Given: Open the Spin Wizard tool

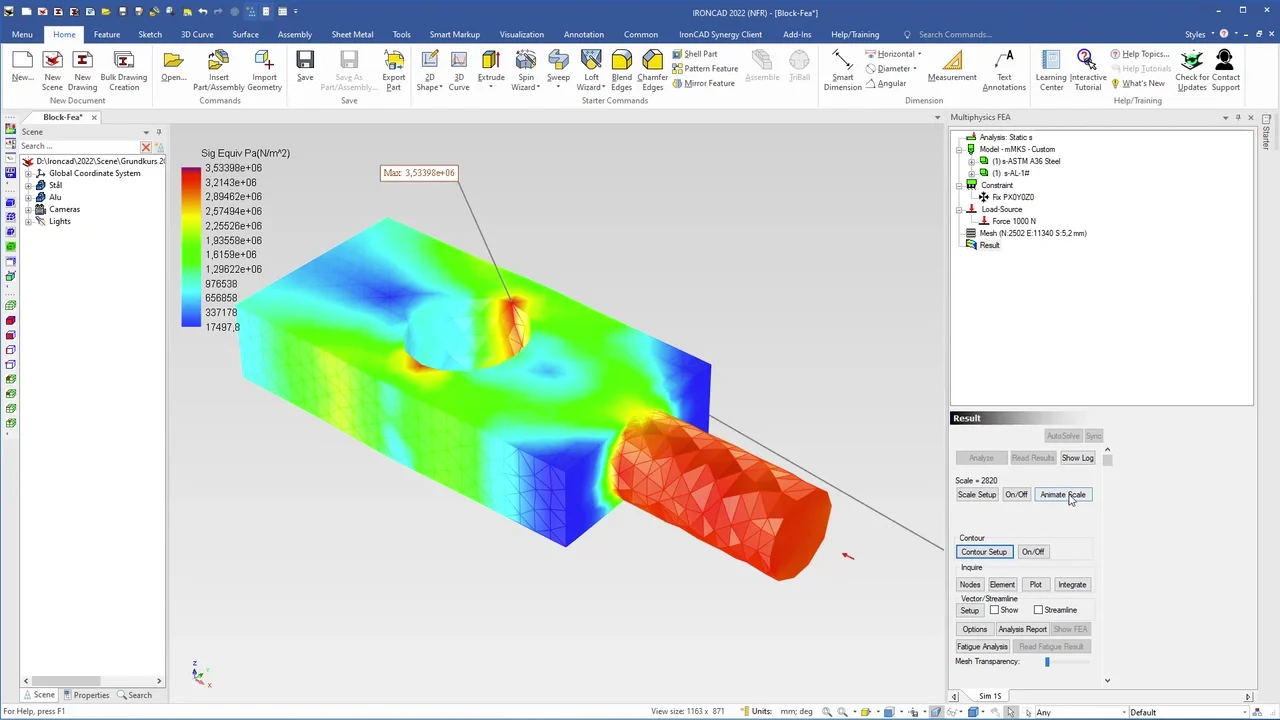Looking at the screenshot, I should tap(526, 70).
